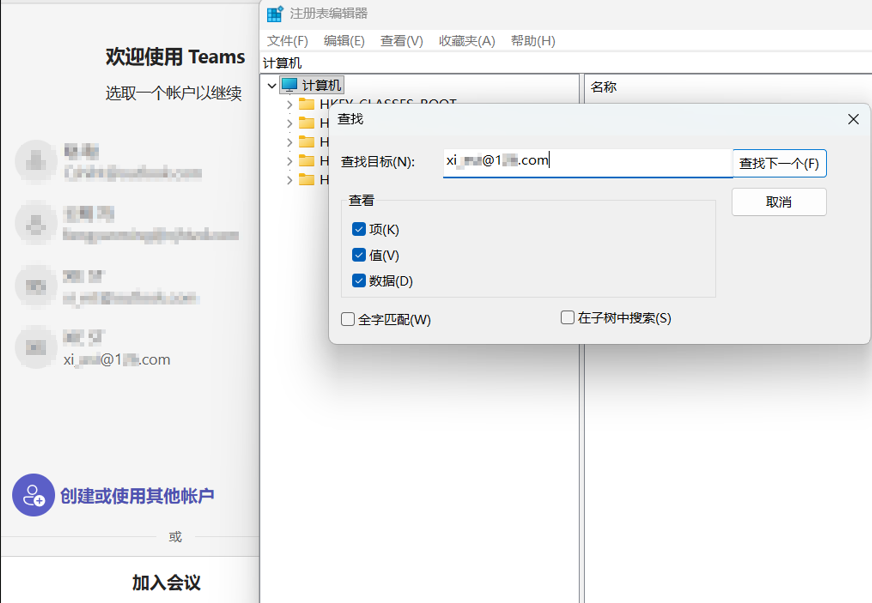Expand the HKEY_CLASSES_ROOT node arrow

289,103
